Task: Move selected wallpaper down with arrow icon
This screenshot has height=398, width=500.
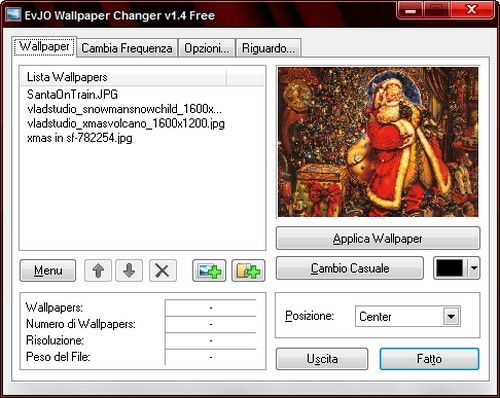Action: pyautogui.click(x=129, y=270)
